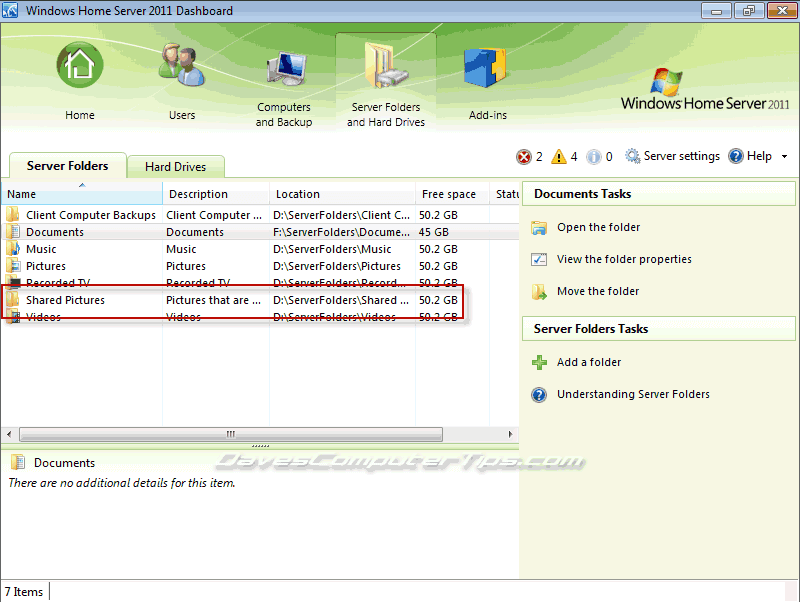Viewport: 800px width, 602px height.
Task: Select the Pictures row name
Action: [45, 266]
